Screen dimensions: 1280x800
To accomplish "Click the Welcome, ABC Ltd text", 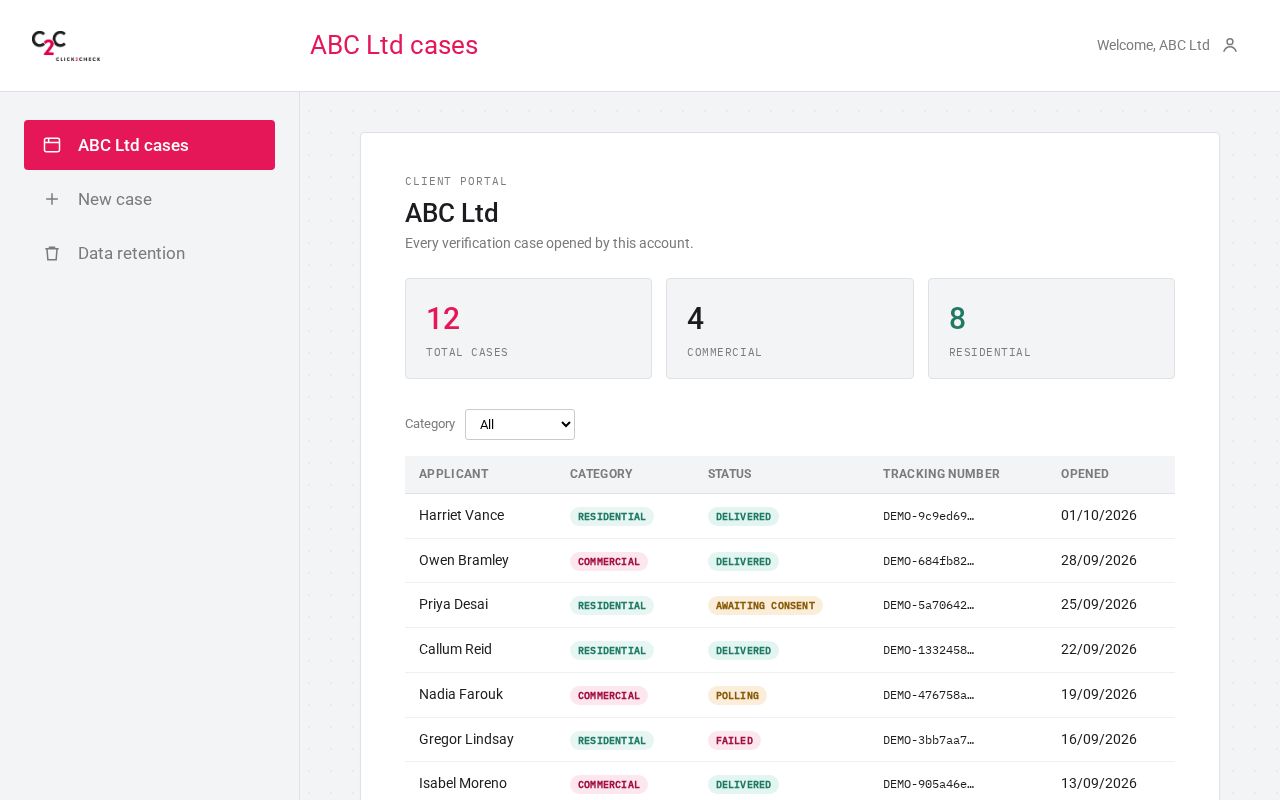I will pos(1153,45).
